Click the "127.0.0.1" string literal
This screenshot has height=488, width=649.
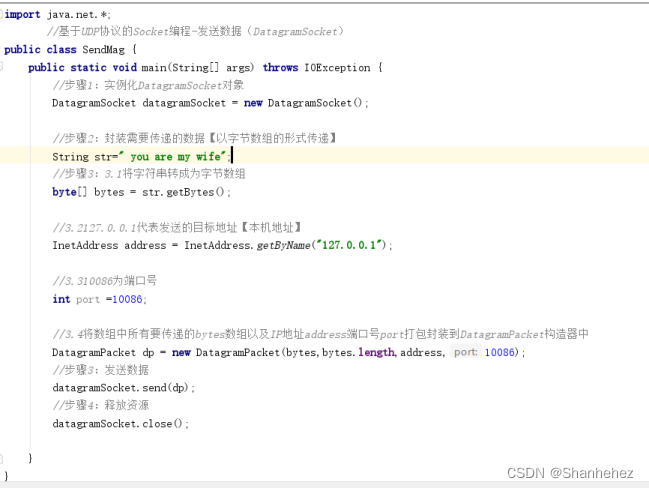(x=349, y=245)
